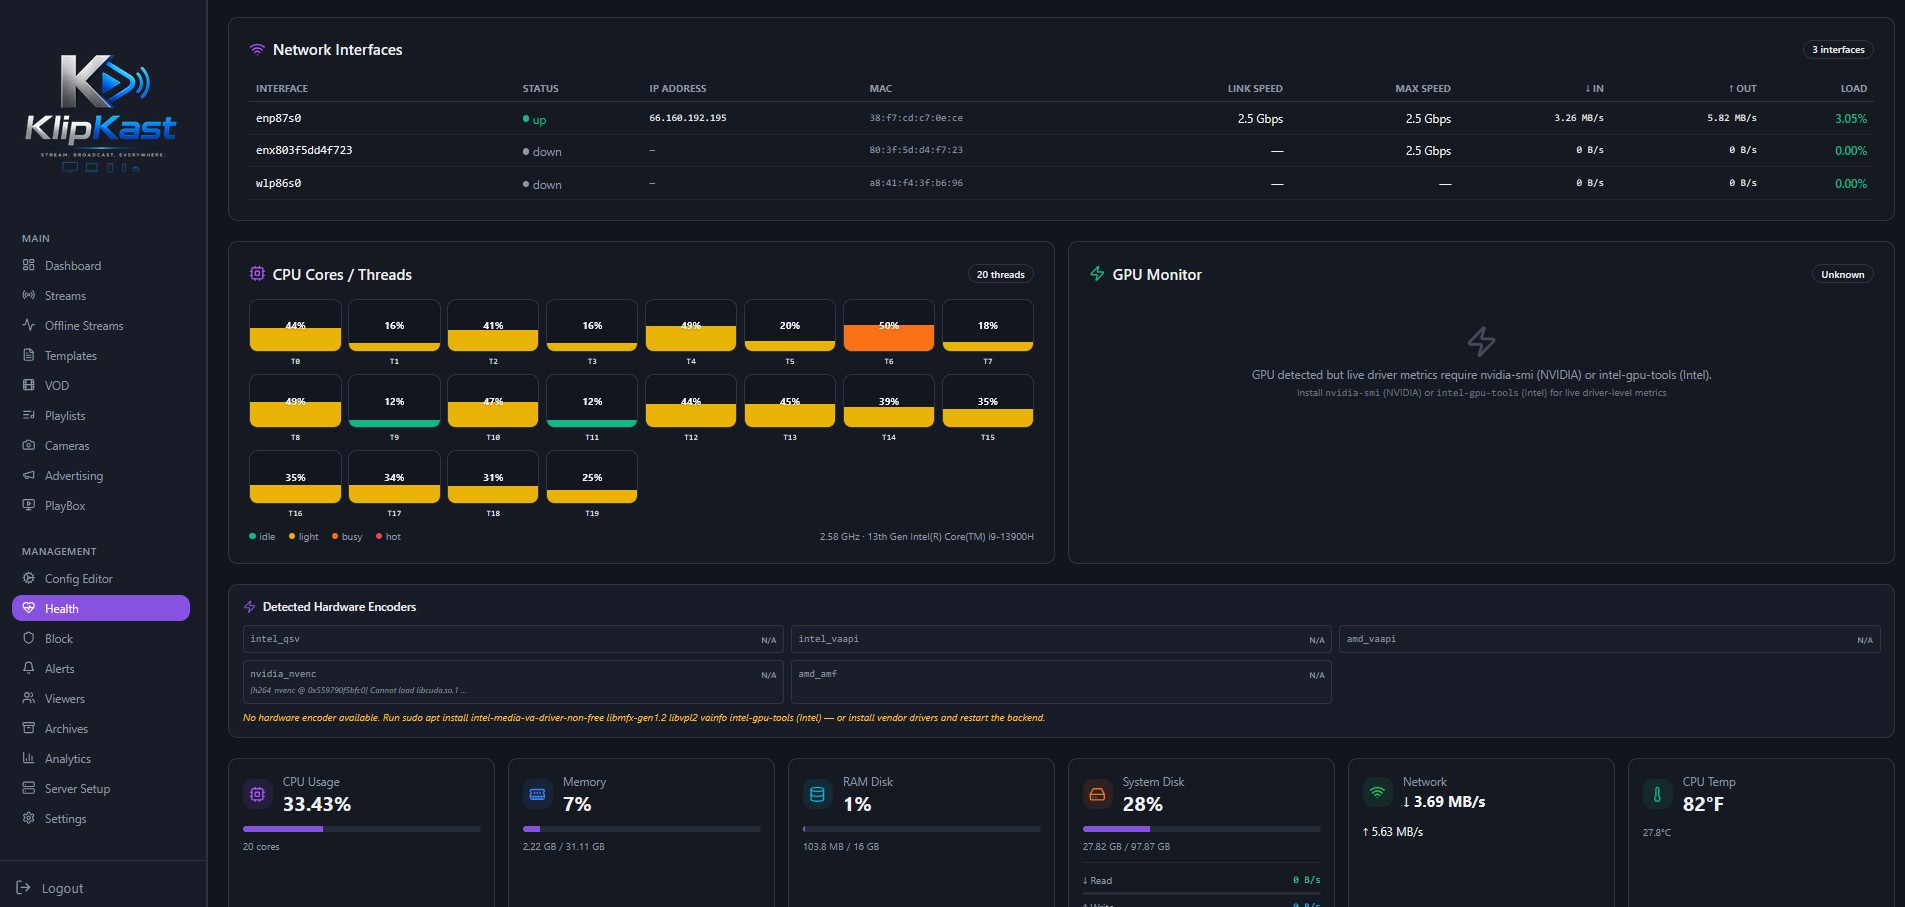
Task: Click the Unknown GPU status badge
Action: tap(1842, 274)
